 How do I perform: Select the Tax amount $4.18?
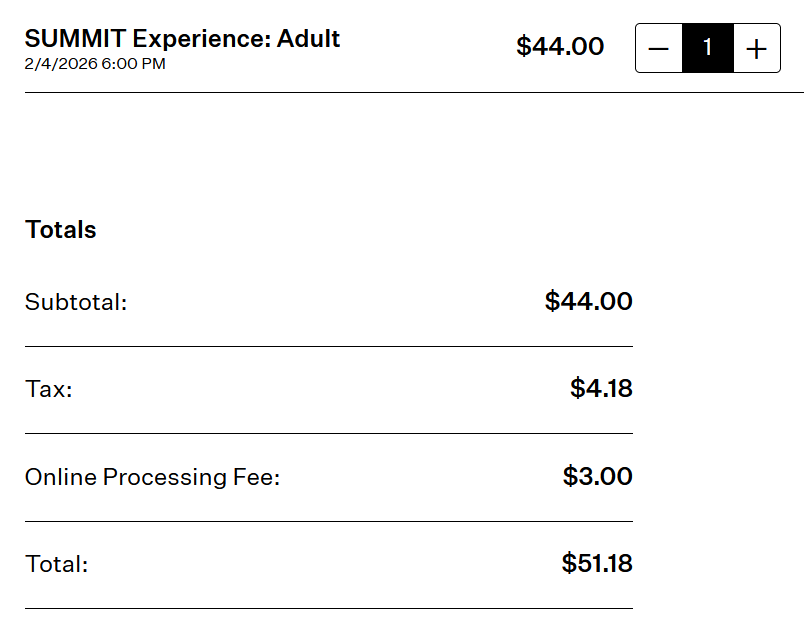pyautogui.click(x=601, y=388)
